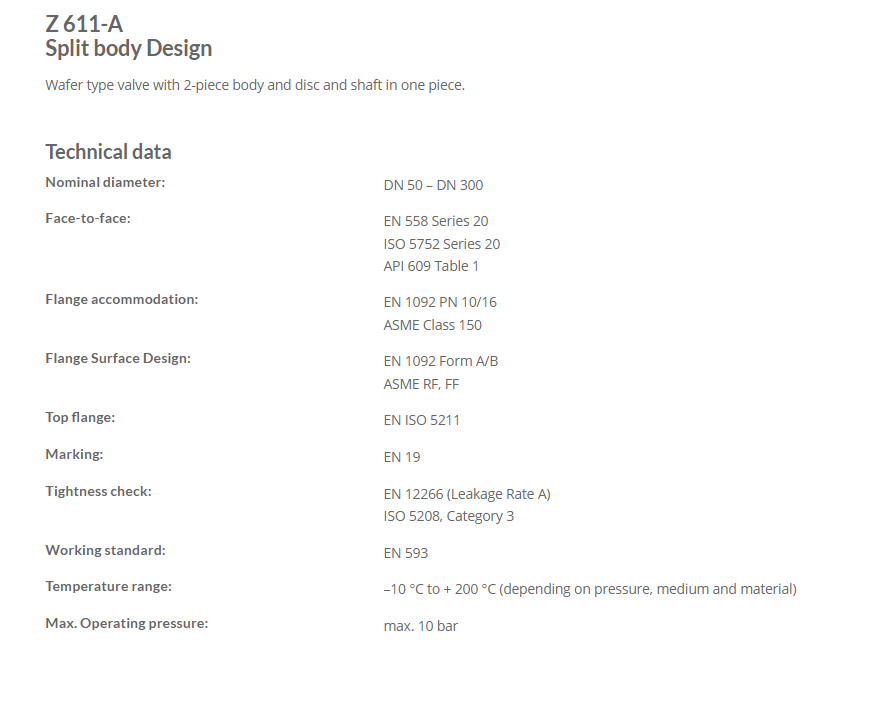Click the Z 611-A heading

(x=84, y=24)
